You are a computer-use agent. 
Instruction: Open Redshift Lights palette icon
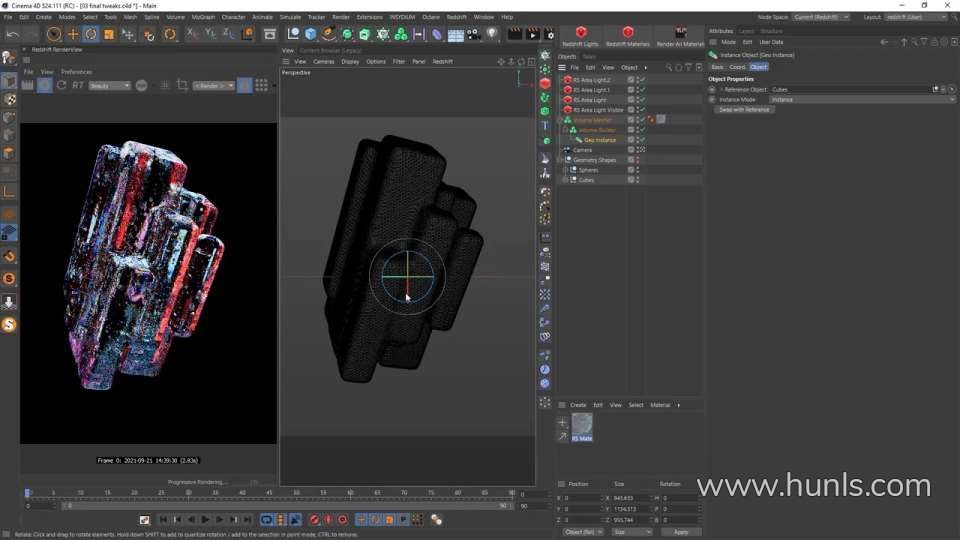[580, 36]
